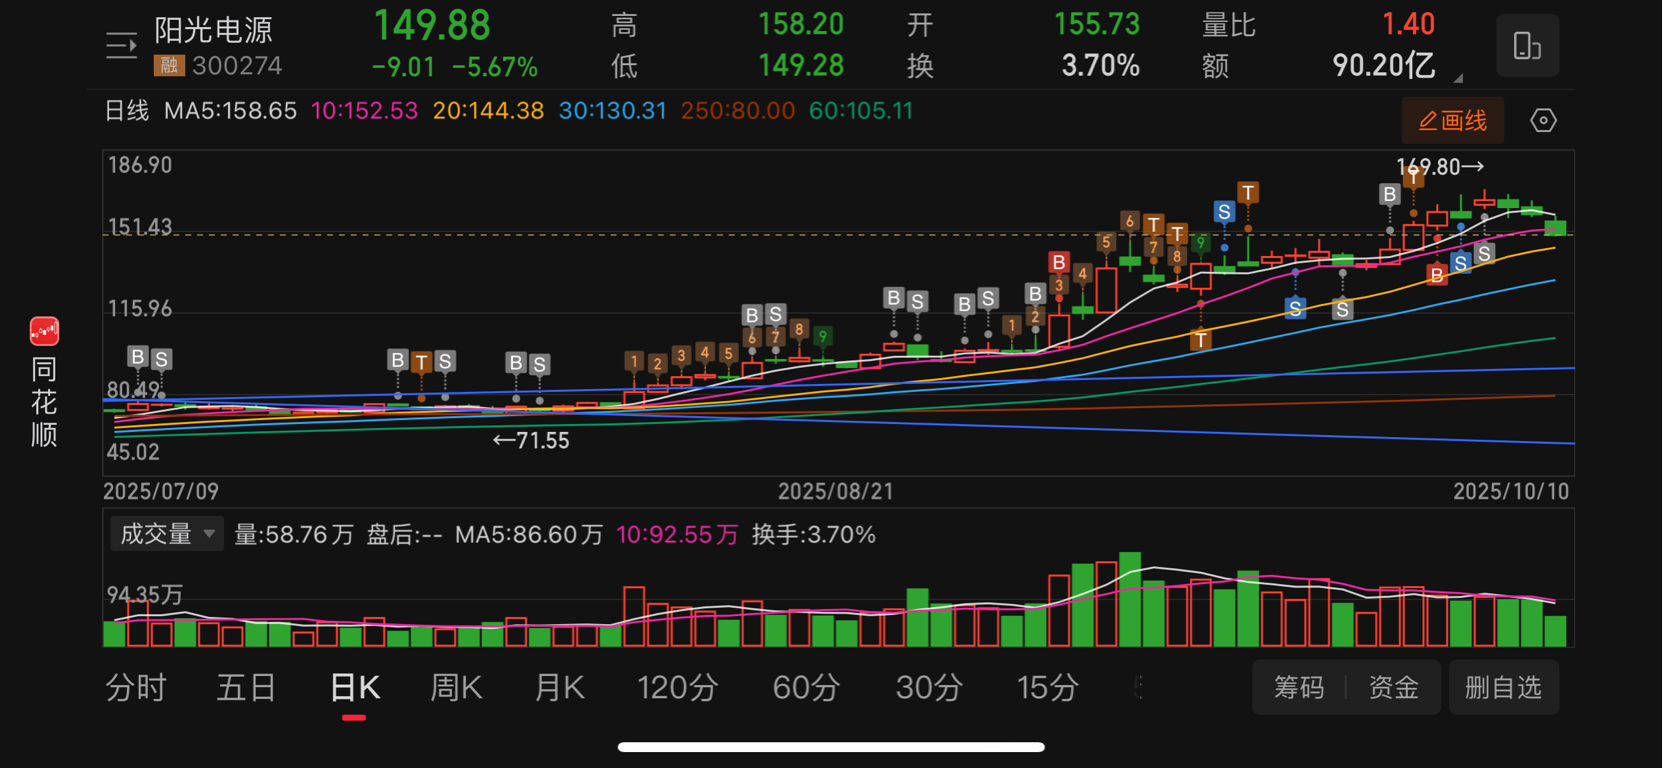Tap the stock name 阳光电源
Viewport: 1663px width, 768px height.
coord(213,30)
